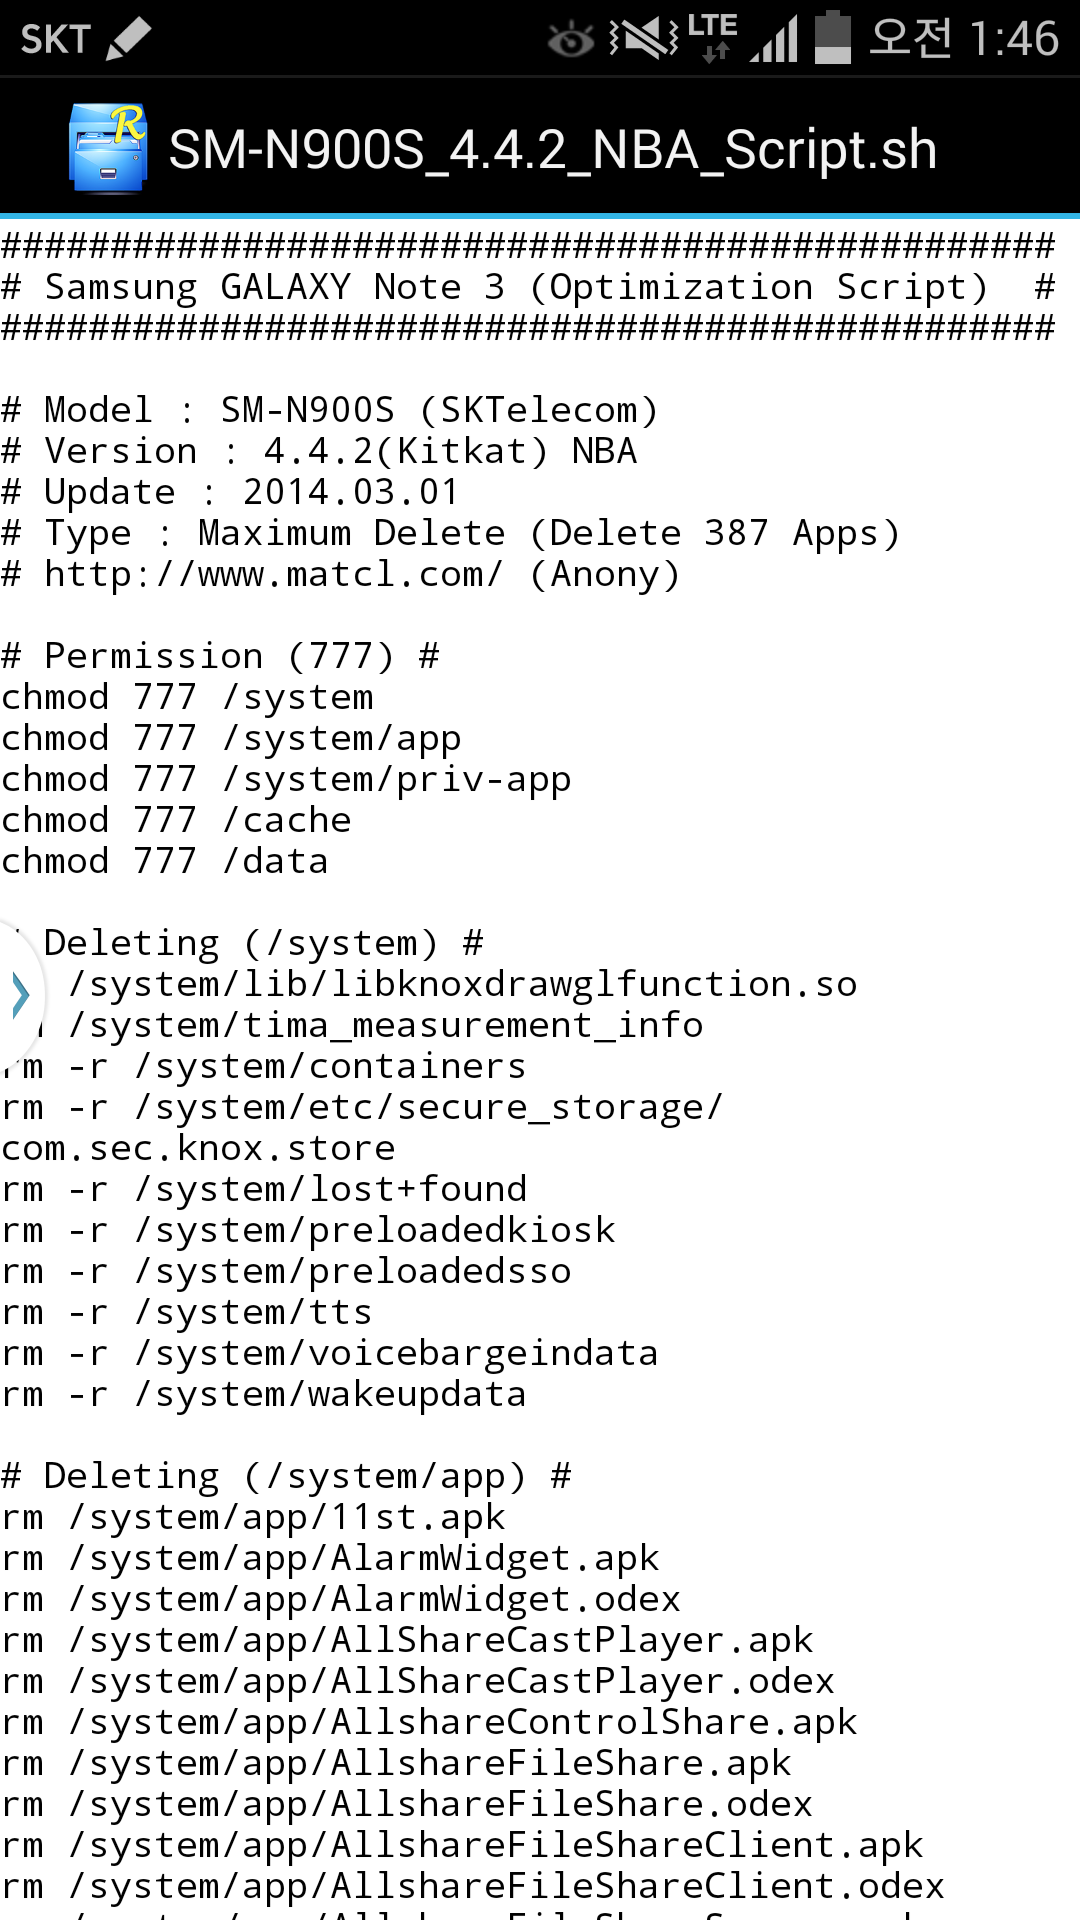The image size is (1080, 1920).
Task: Tap the vibrate mute status icon
Action: pos(643,39)
